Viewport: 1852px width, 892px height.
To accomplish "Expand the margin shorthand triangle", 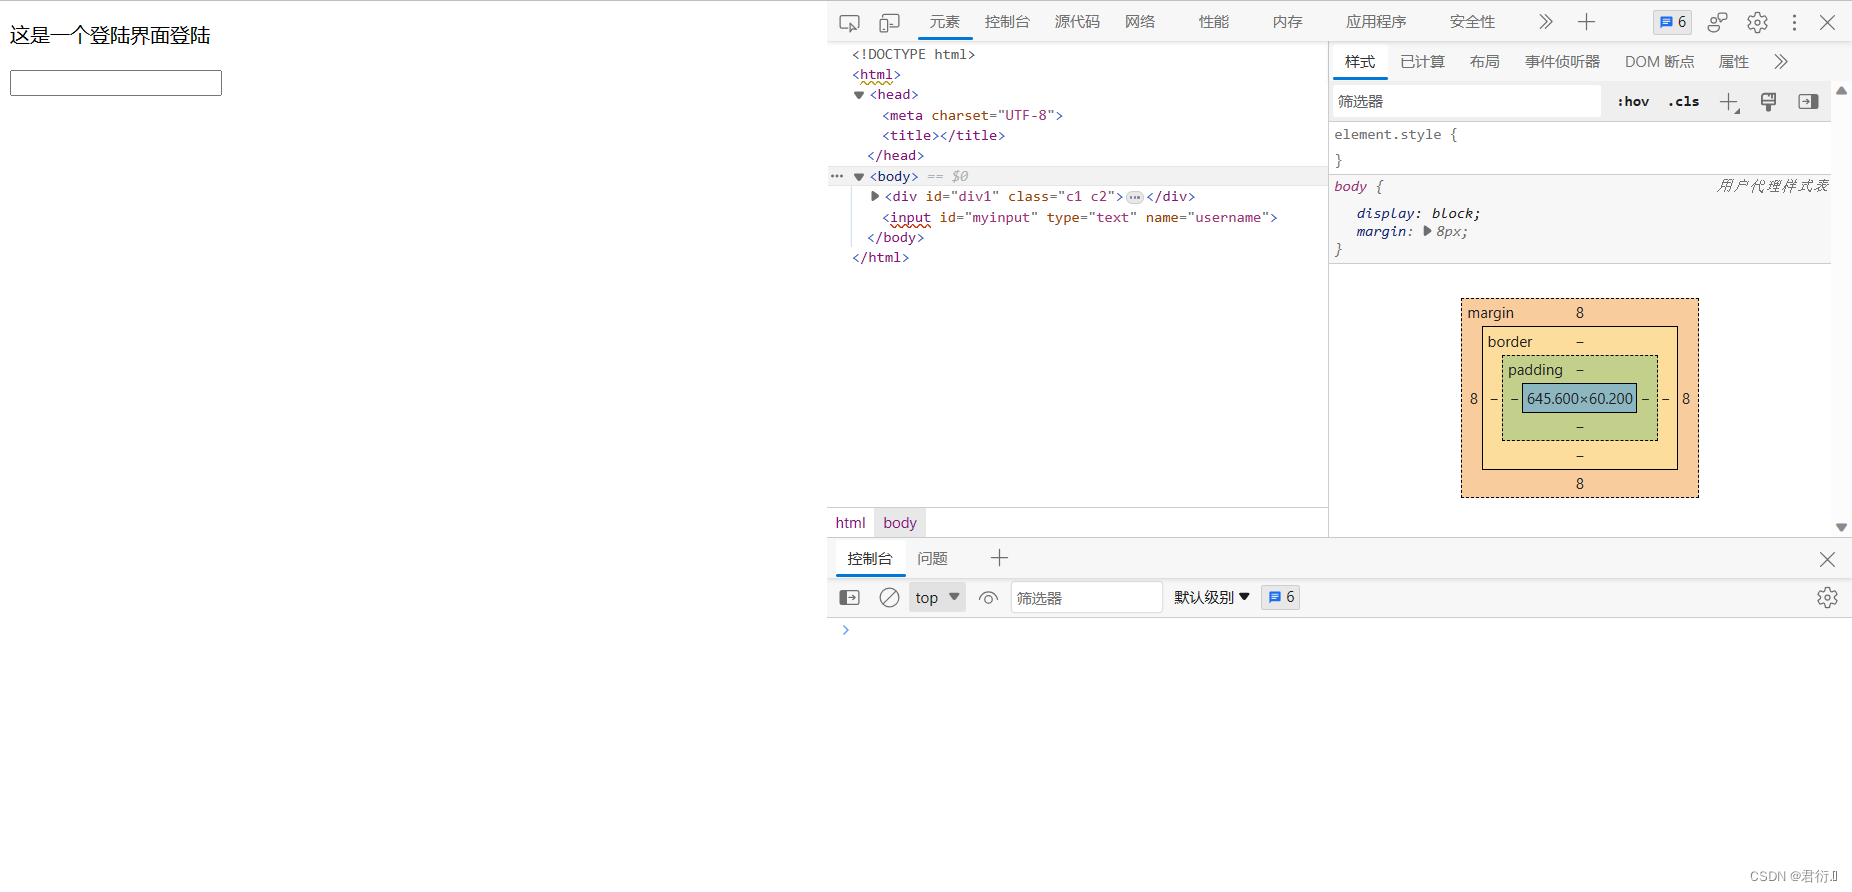I will point(1427,231).
